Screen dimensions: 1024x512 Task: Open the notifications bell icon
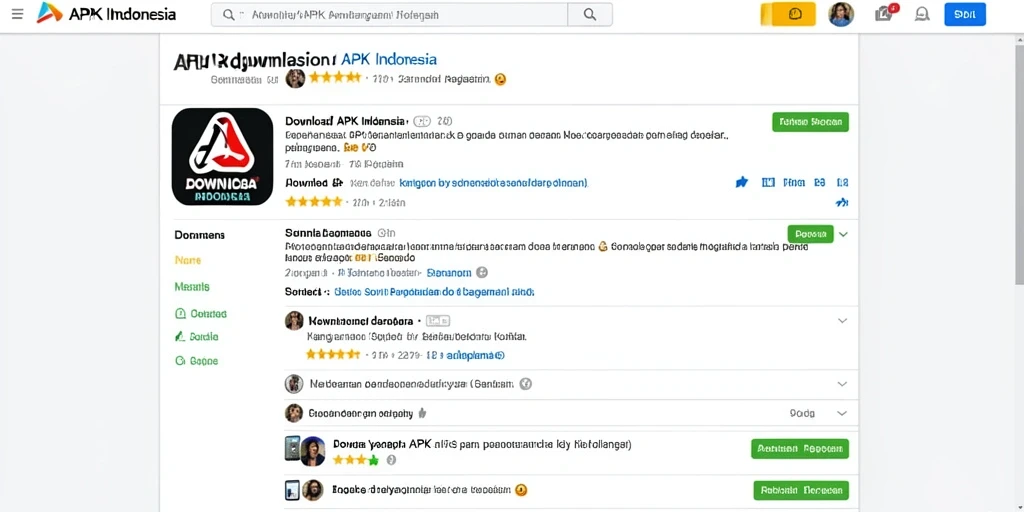922,14
